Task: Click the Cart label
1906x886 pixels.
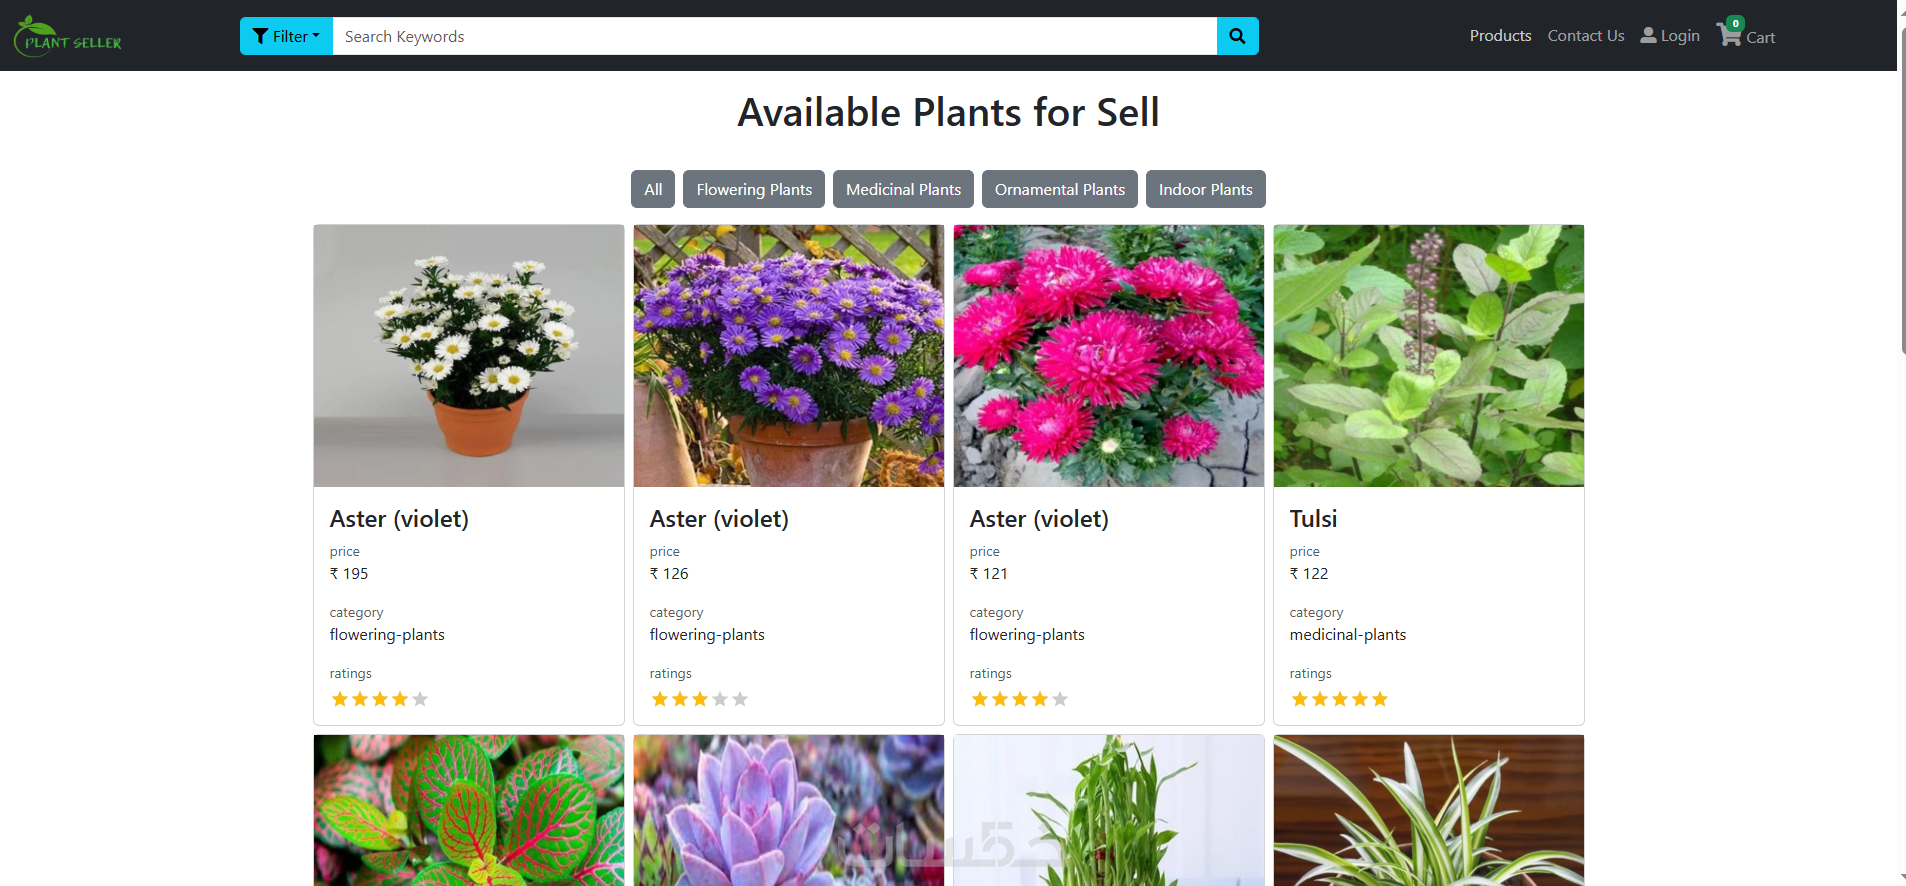Action: point(1761,38)
